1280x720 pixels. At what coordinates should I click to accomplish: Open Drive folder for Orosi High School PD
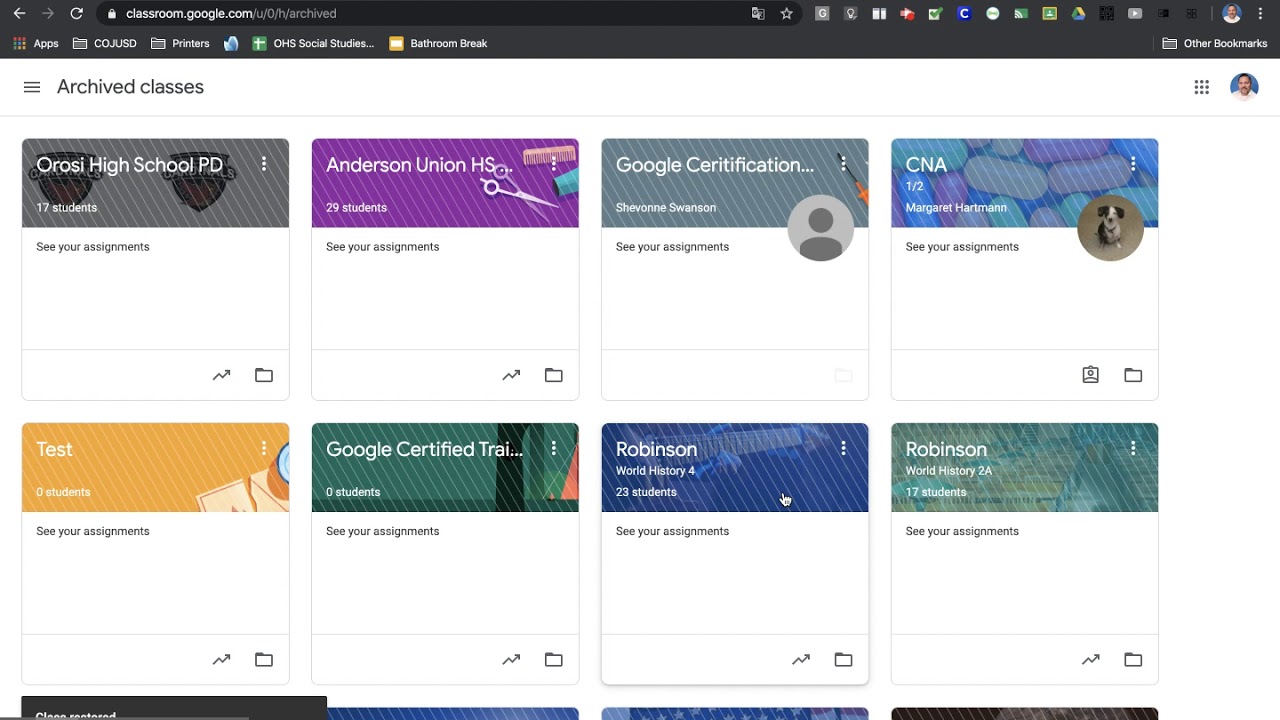click(264, 375)
